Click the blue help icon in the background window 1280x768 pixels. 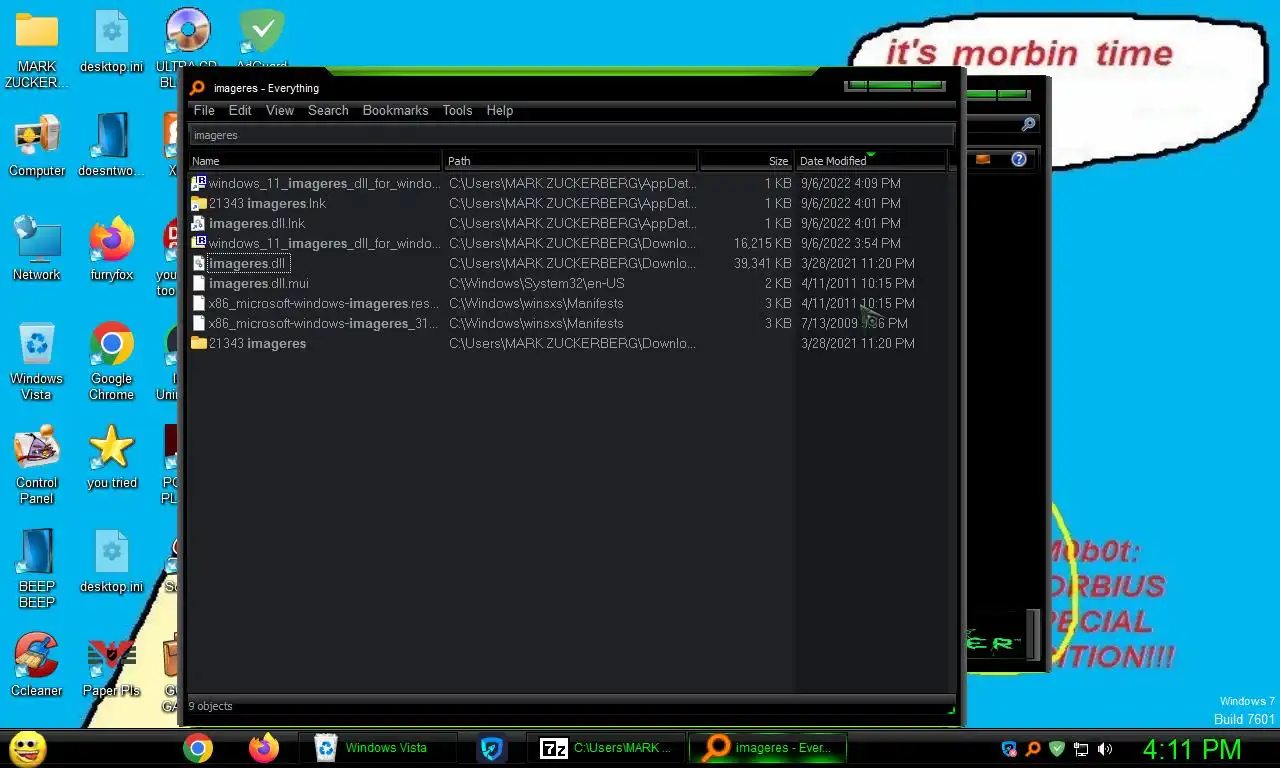pyautogui.click(x=1019, y=159)
